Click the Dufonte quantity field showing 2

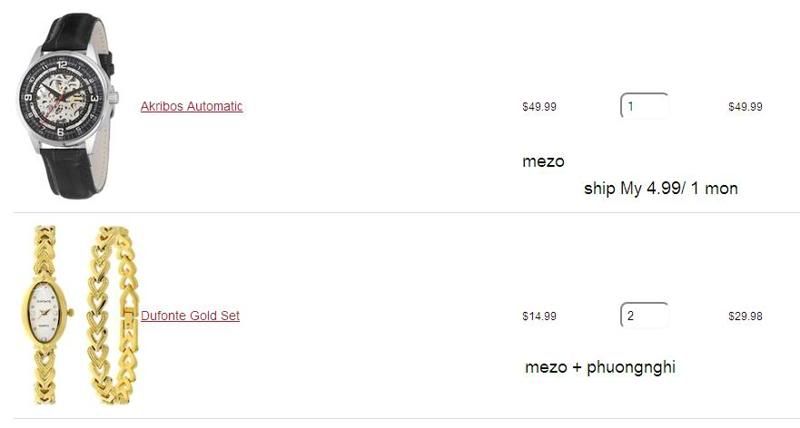[644, 316]
